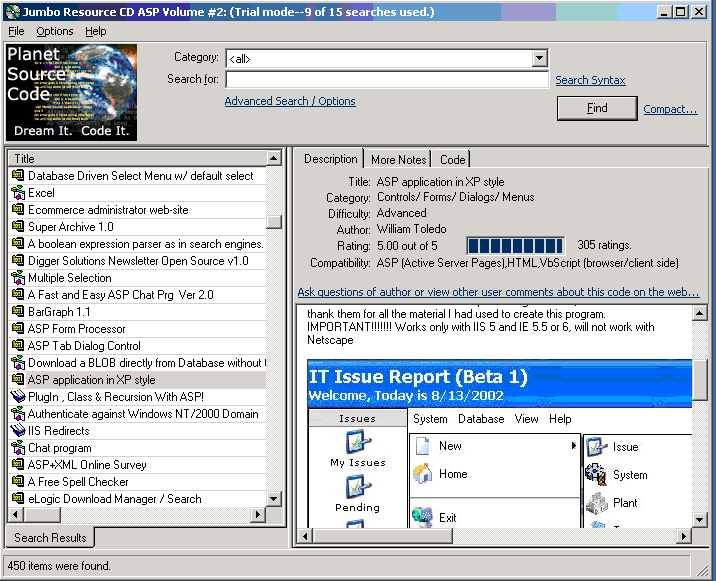Click in the Search for text field
Image resolution: width=716 pixels, height=581 pixels.
pos(386,79)
